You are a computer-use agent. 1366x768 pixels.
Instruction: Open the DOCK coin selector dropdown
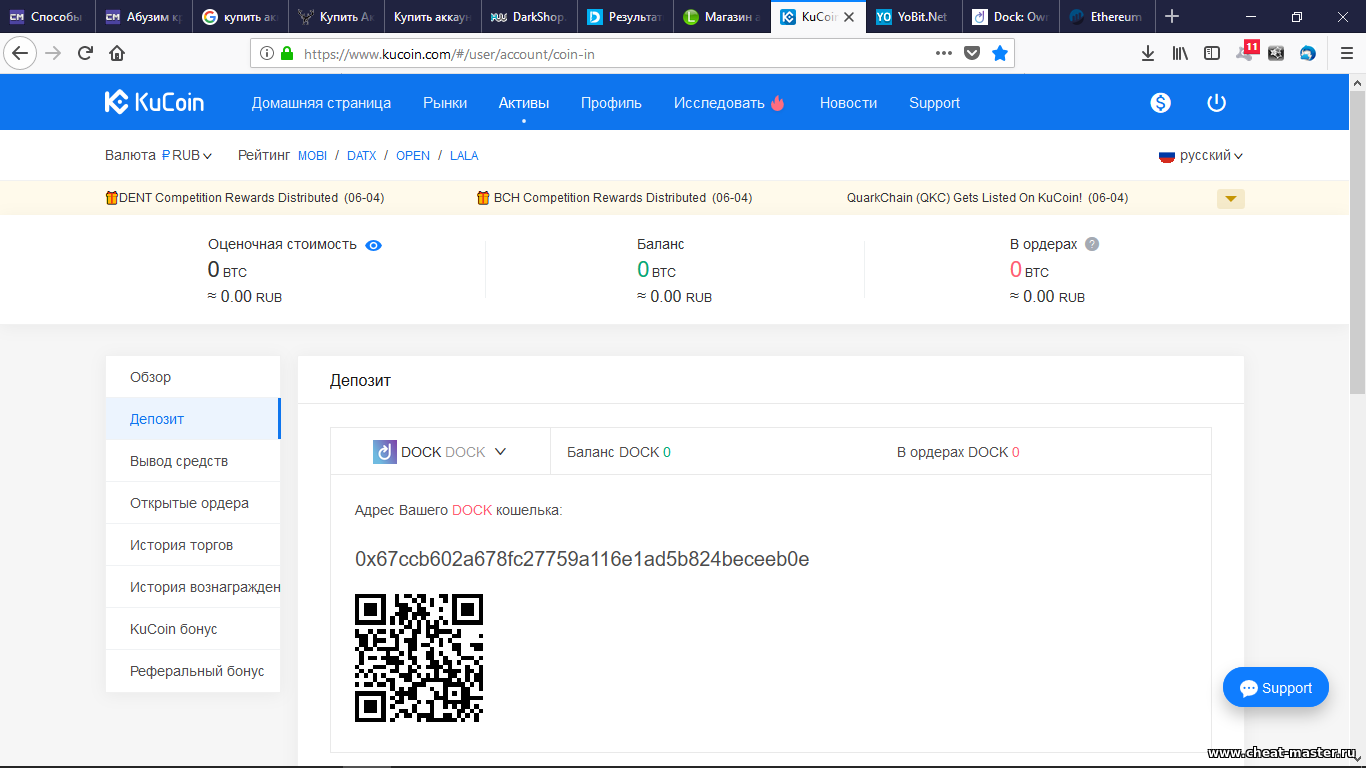440,452
